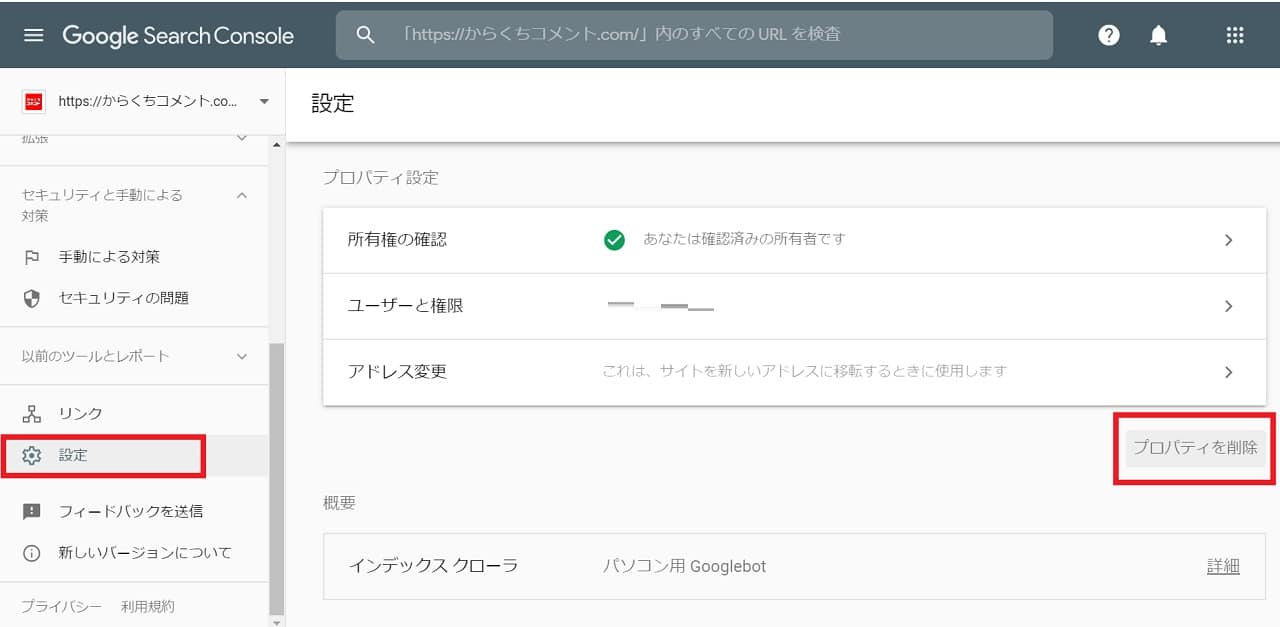This screenshot has height=627, width=1280.
Task: Click the help question mark icon
Action: [1108, 35]
